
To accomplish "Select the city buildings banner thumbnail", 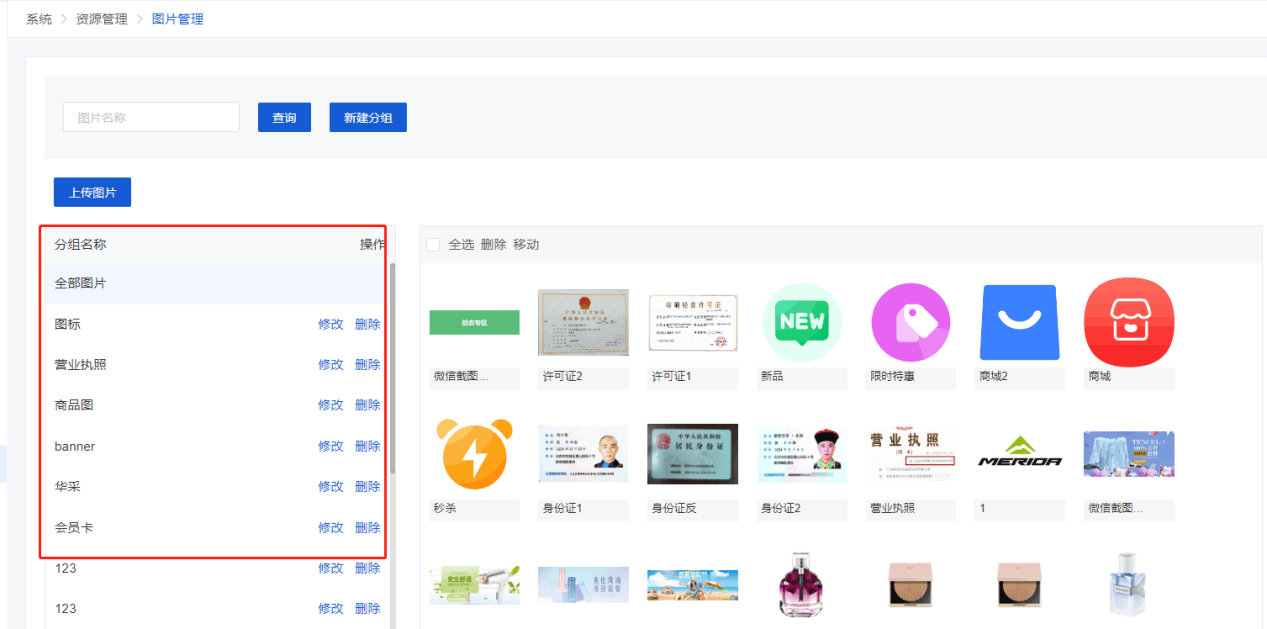I will 584,585.
